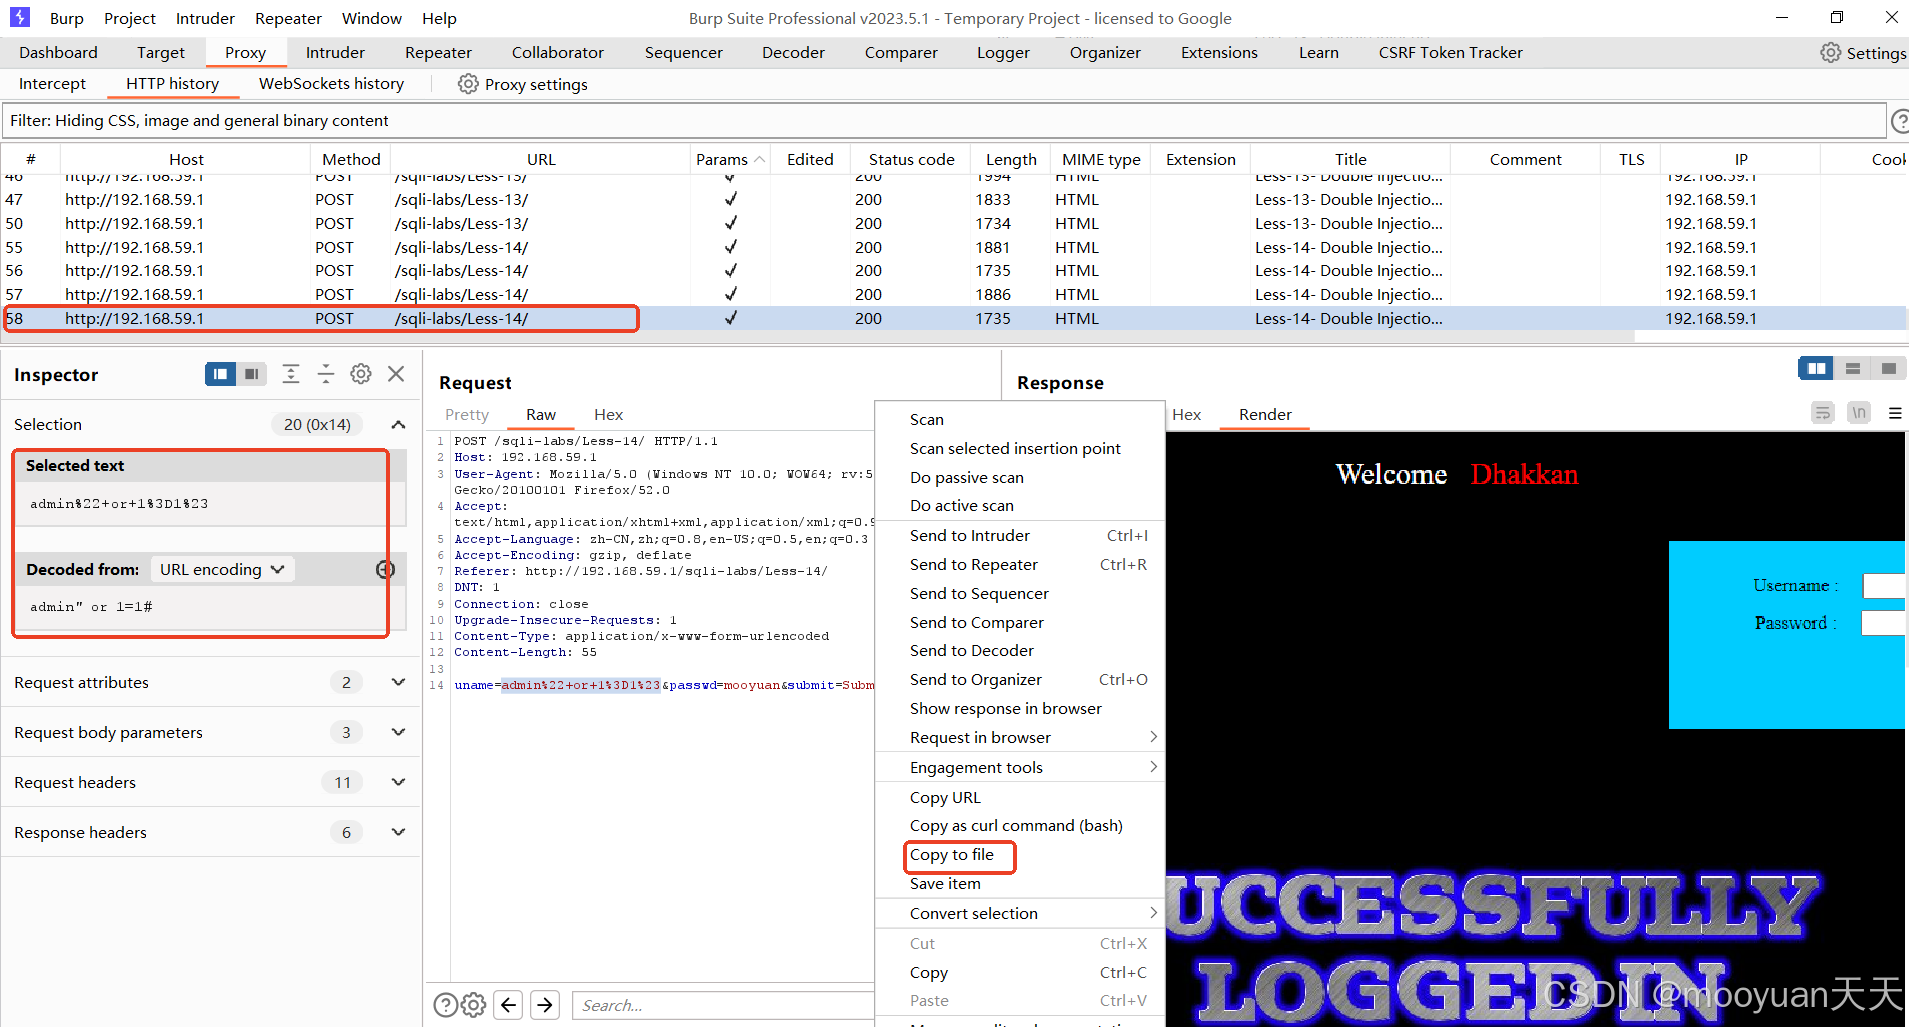Click Do active scan entry

coord(1020,506)
